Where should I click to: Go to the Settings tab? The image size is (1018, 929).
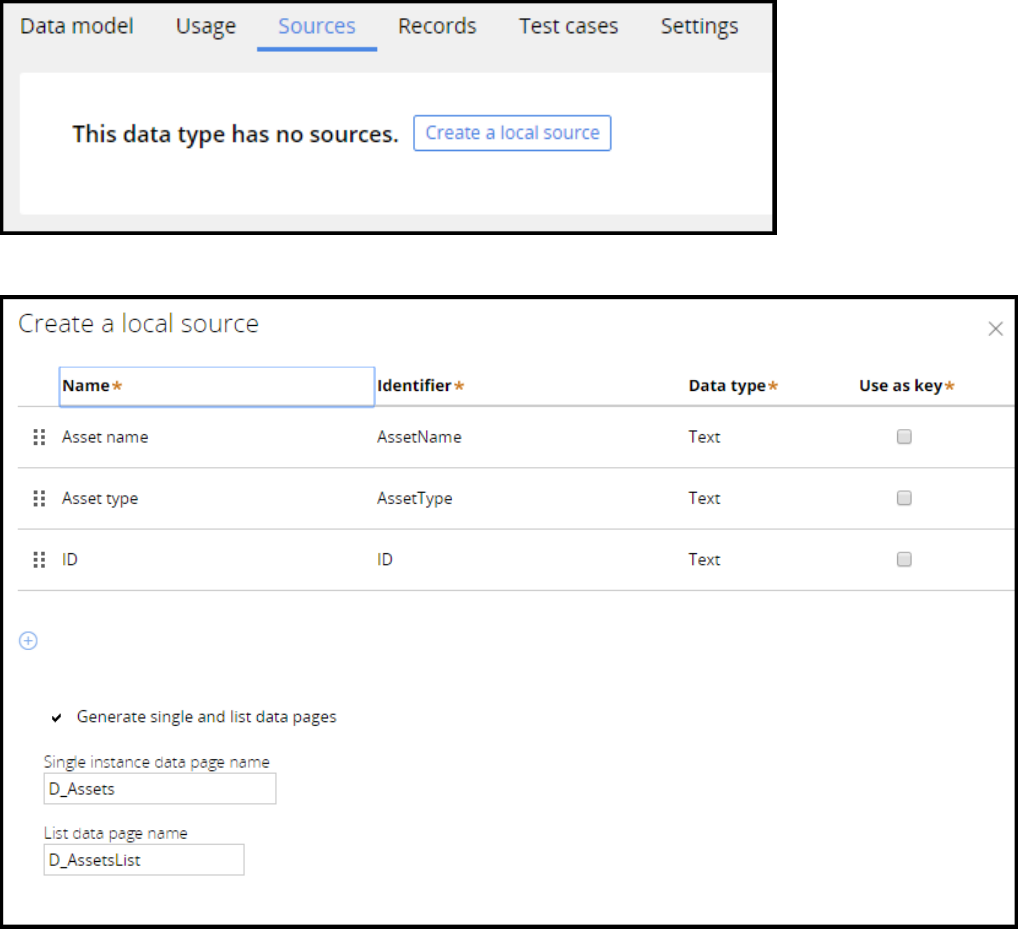pyautogui.click(x=699, y=26)
